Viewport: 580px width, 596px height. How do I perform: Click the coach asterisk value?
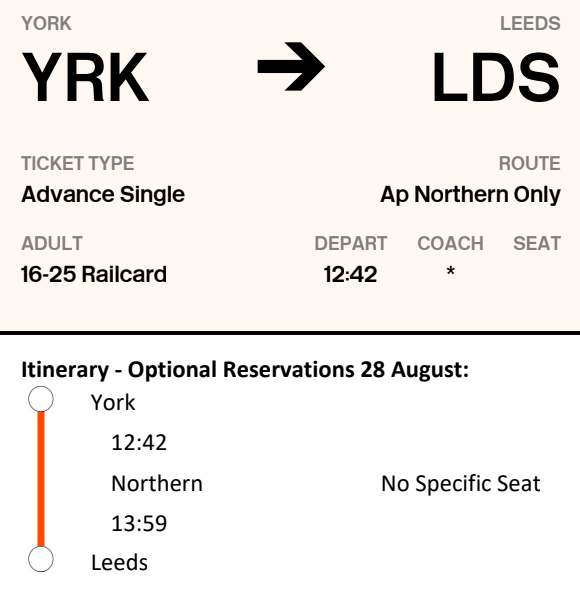click(451, 271)
